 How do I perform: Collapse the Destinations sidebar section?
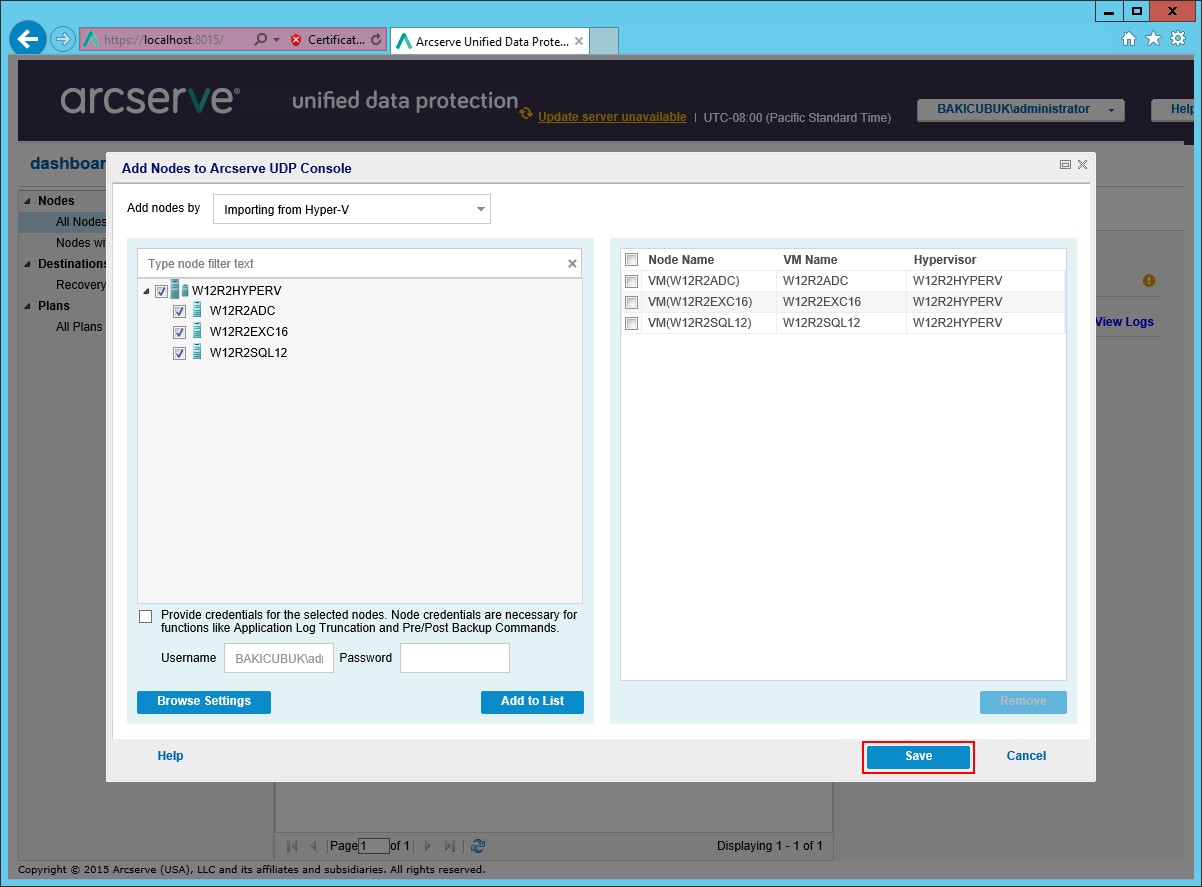pyautogui.click(x=28, y=264)
